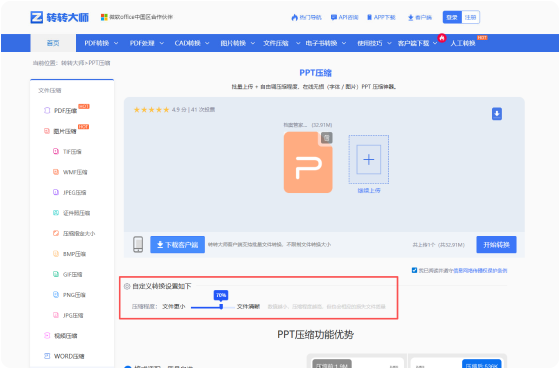Image resolution: width=560 pixels, height=369 pixels.
Task: Click the PNG压缩 icon in sidebar
Action: pyautogui.click(x=56, y=295)
